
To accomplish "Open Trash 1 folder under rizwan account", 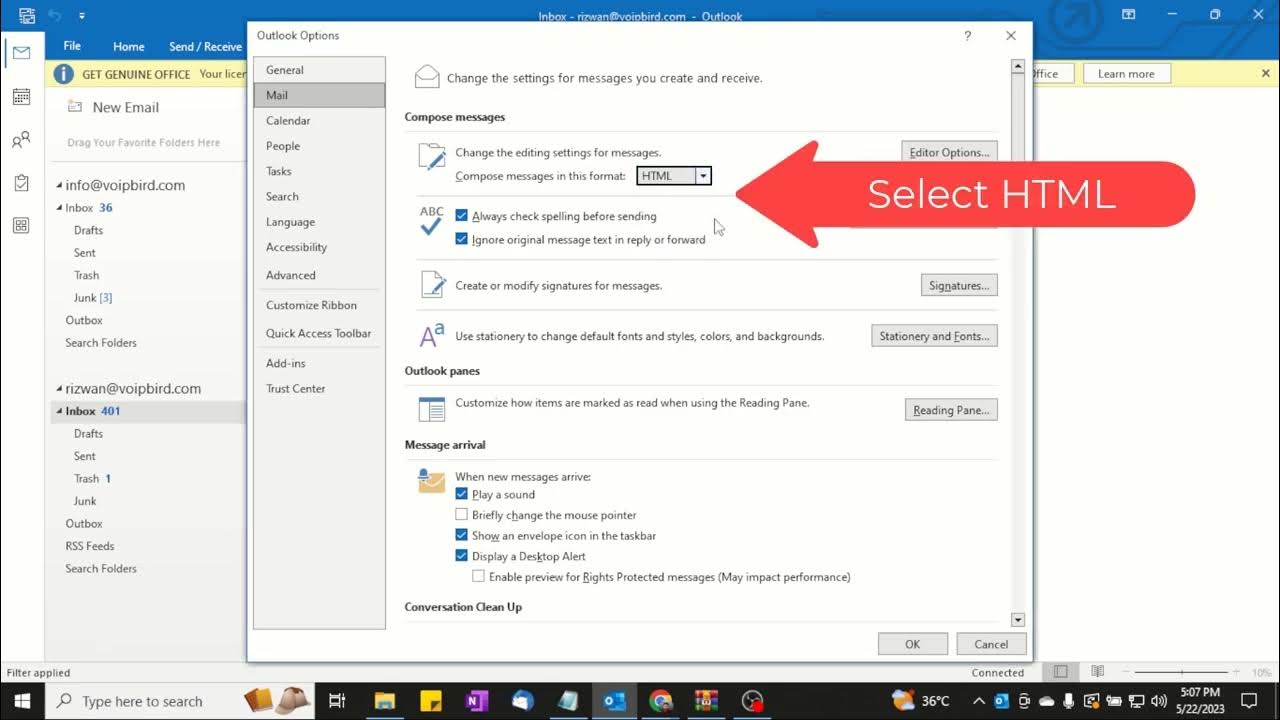I will click(x=92, y=478).
